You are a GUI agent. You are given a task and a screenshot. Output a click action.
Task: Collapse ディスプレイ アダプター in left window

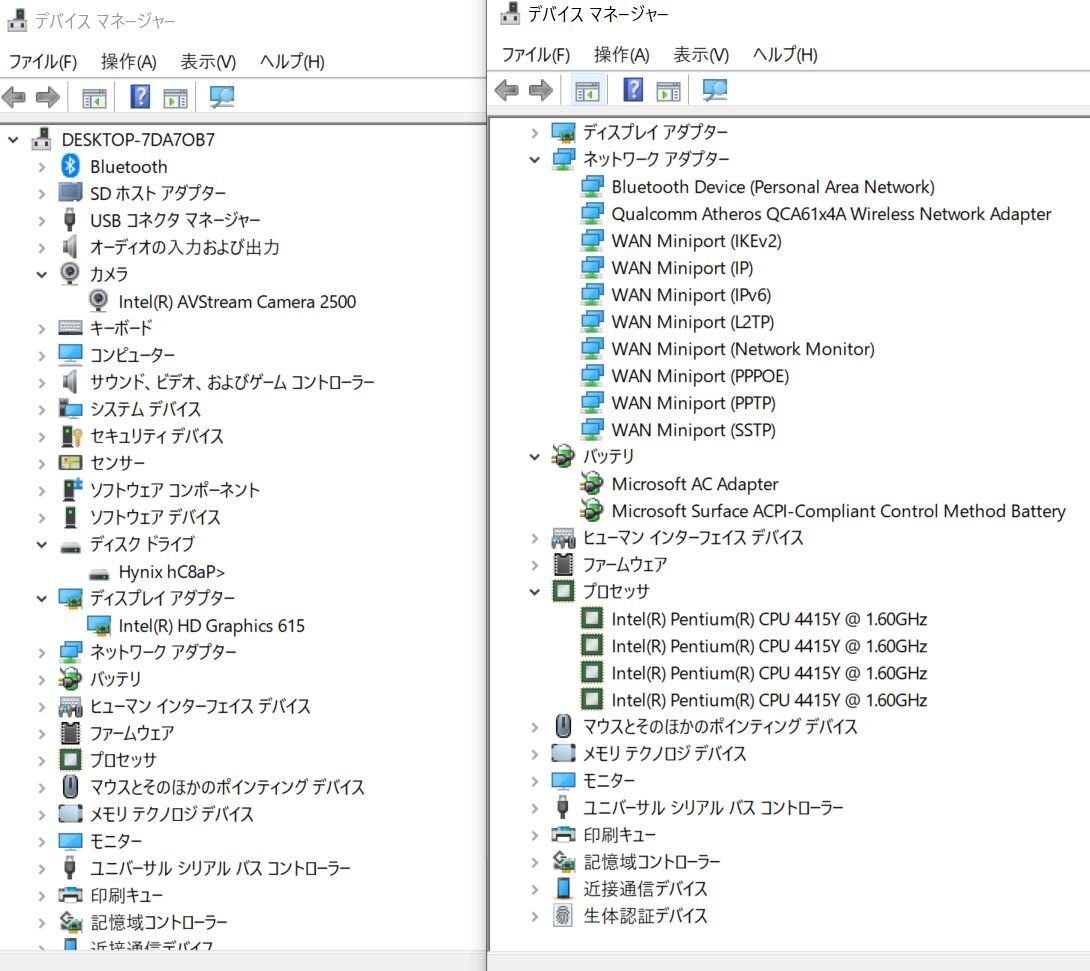click(42, 598)
